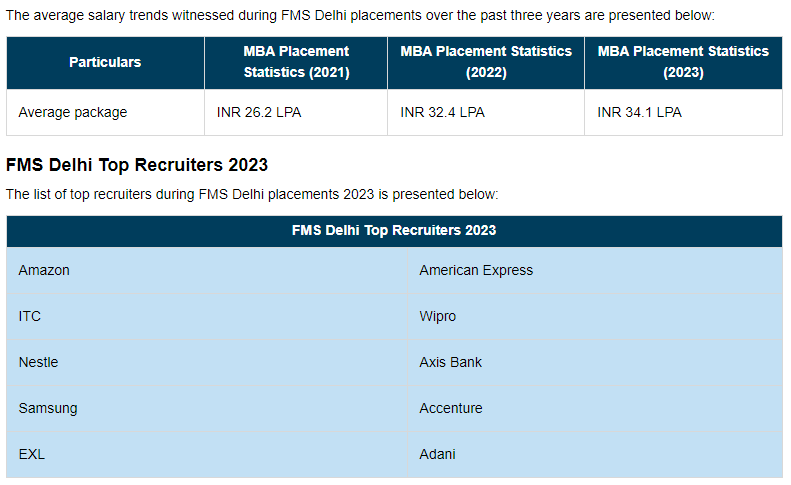Click the recruiters table header bar
791x485 pixels.
(394, 230)
